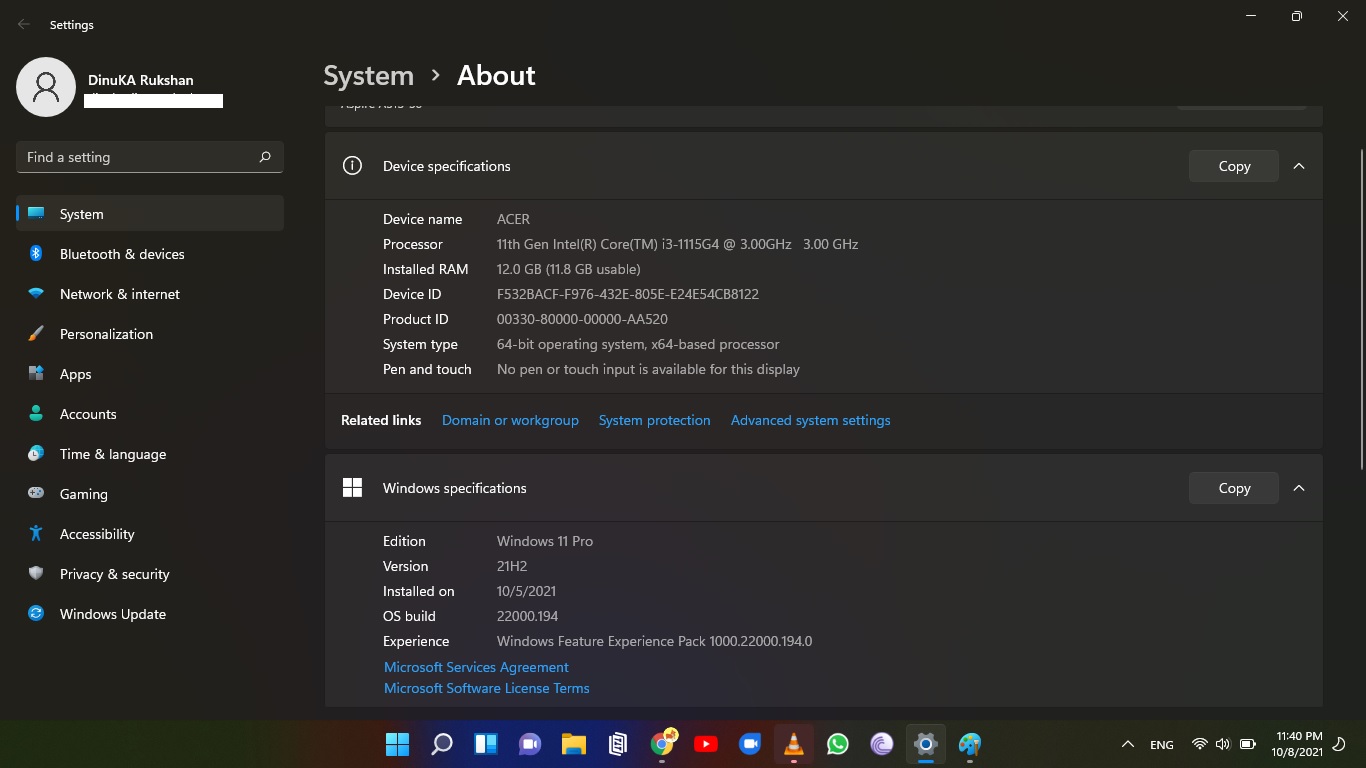Click the Product ID value 00330-80000-00000-AA520
1366x768 pixels.
coord(582,319)
